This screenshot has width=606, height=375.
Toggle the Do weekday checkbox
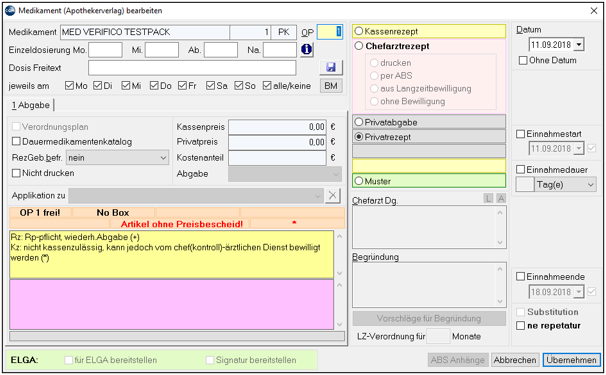point(154,85)
